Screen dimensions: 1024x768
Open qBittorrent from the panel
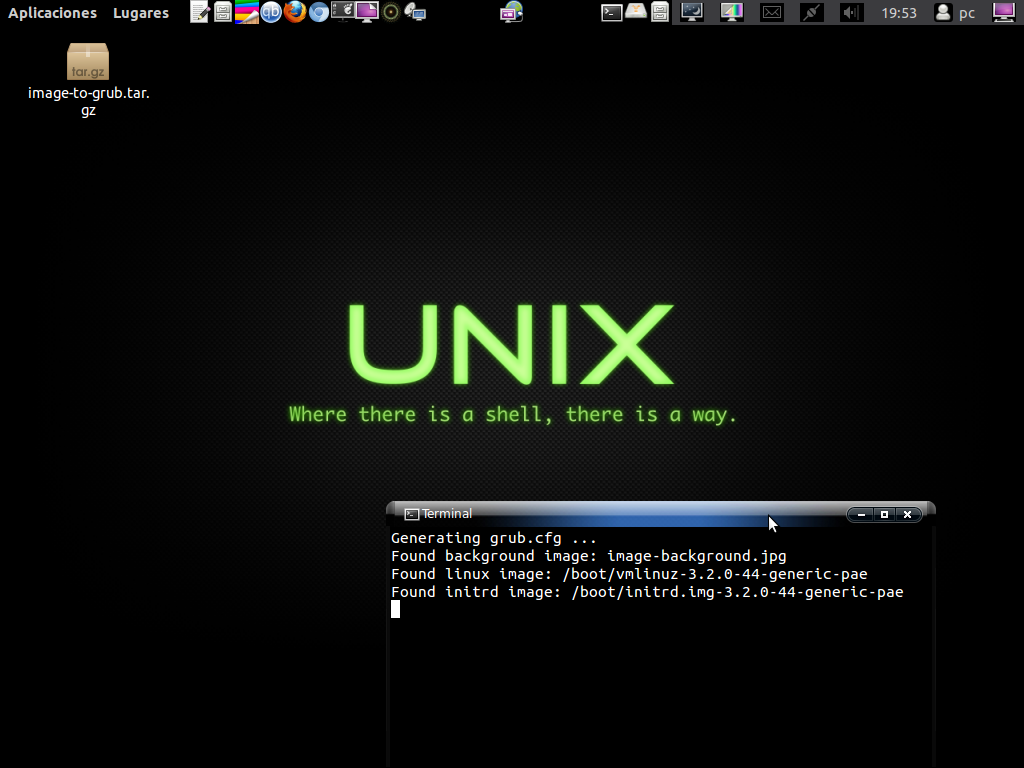pos(271,12)
